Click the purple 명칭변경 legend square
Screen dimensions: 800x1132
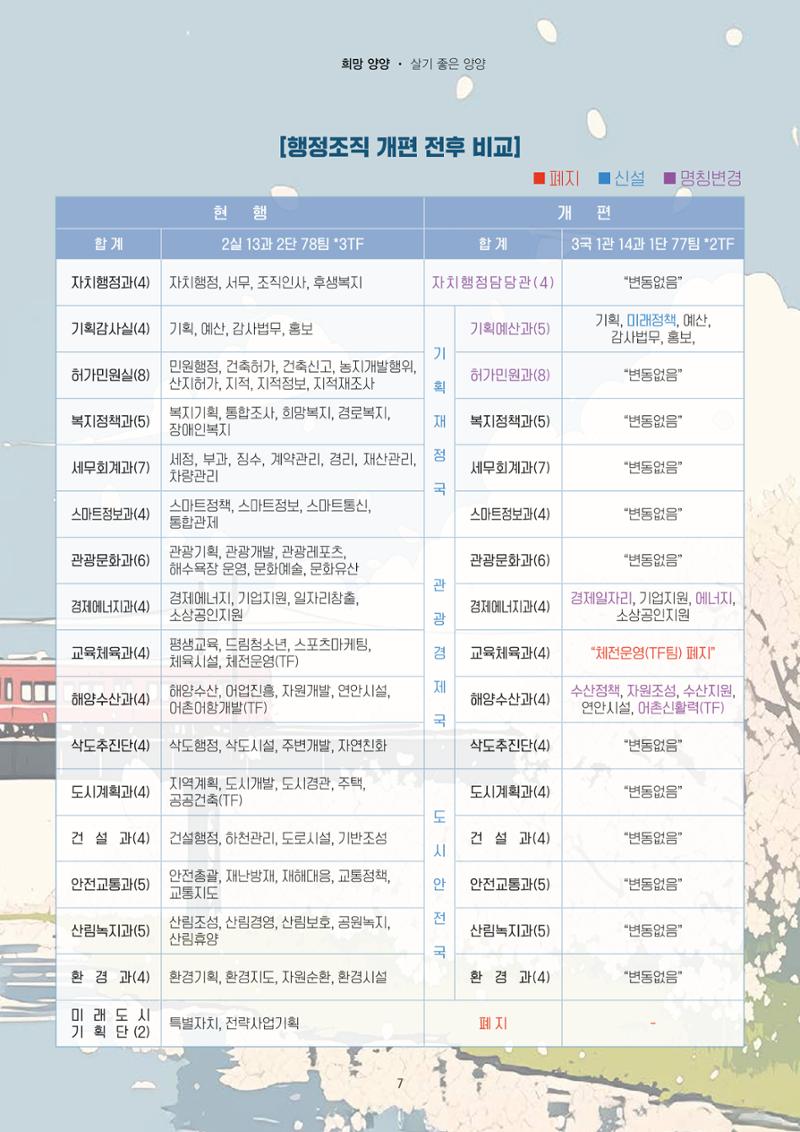(x=669, y=178)
